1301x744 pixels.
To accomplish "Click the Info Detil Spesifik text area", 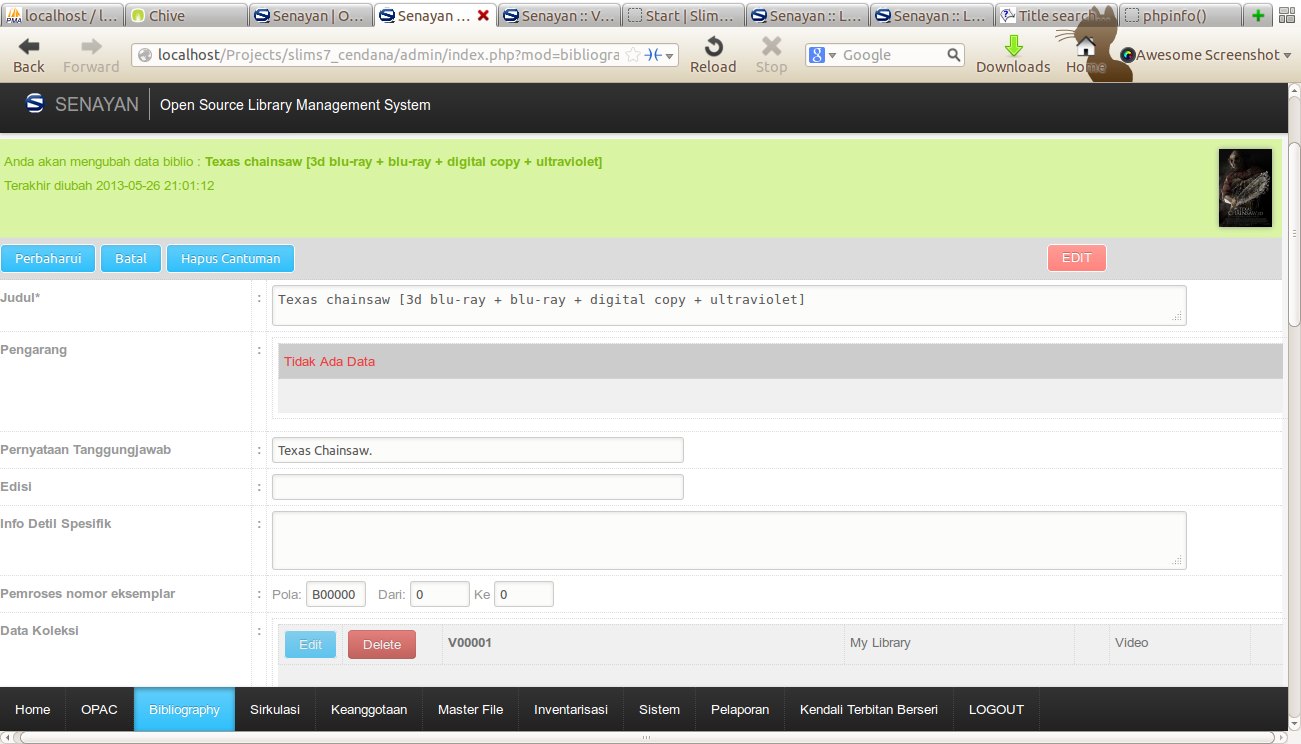I will coord(729,541).
